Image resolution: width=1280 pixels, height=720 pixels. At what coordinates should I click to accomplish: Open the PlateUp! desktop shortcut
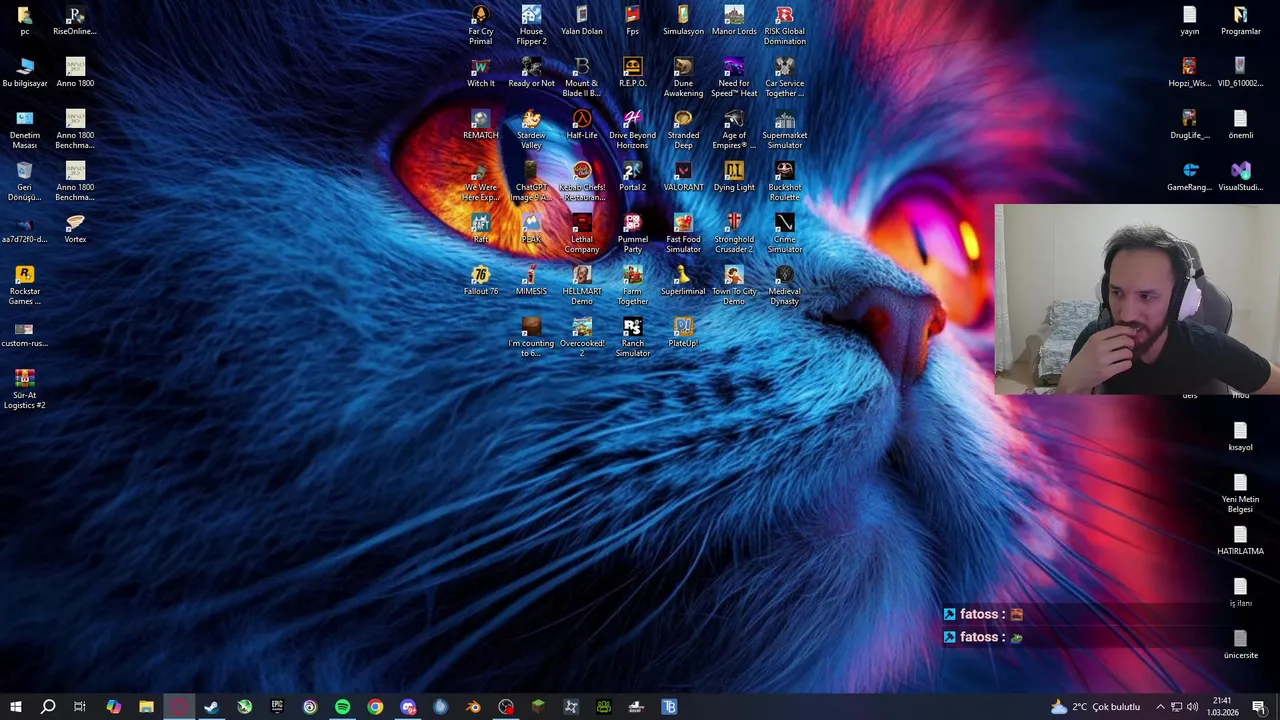coord(683,332)
